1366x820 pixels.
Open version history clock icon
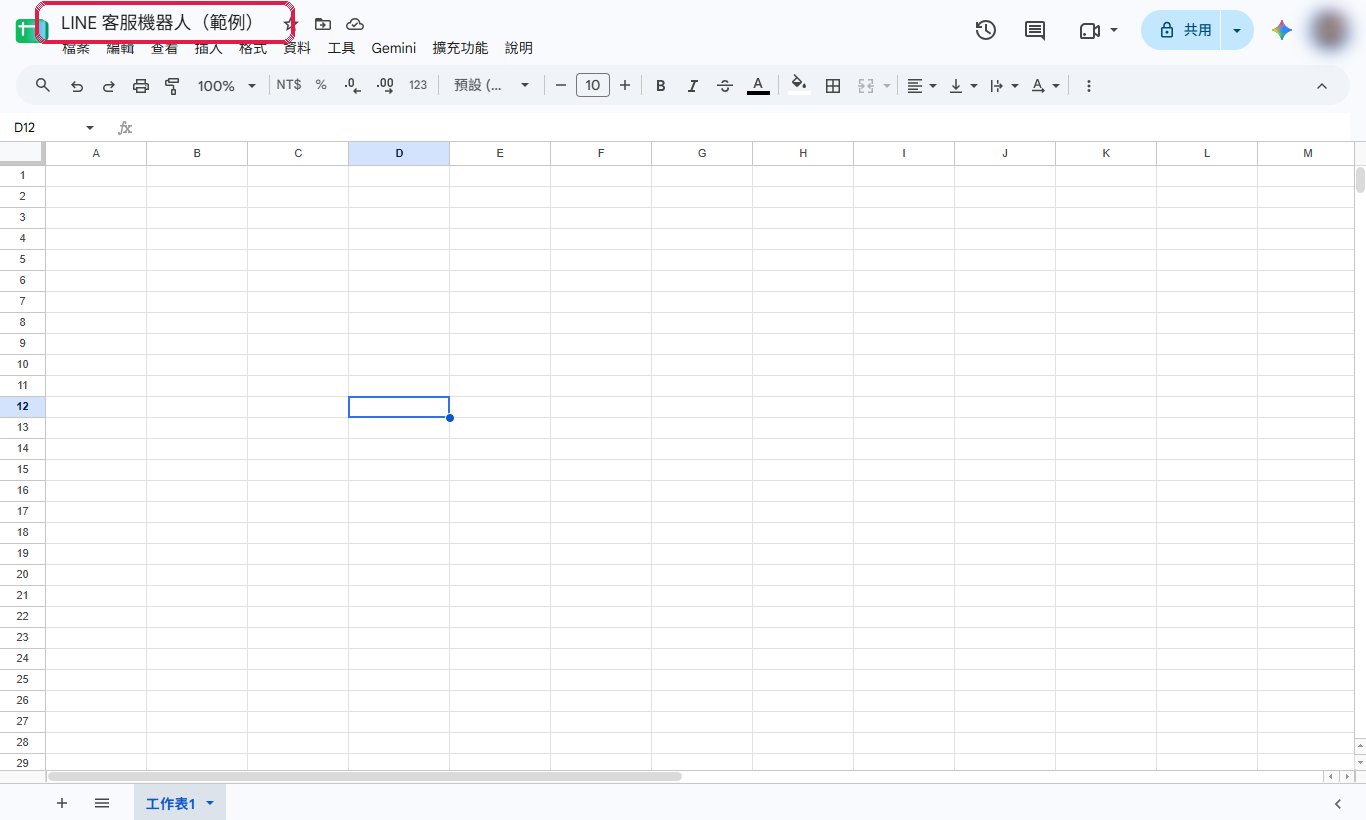[x=985, y=30]
